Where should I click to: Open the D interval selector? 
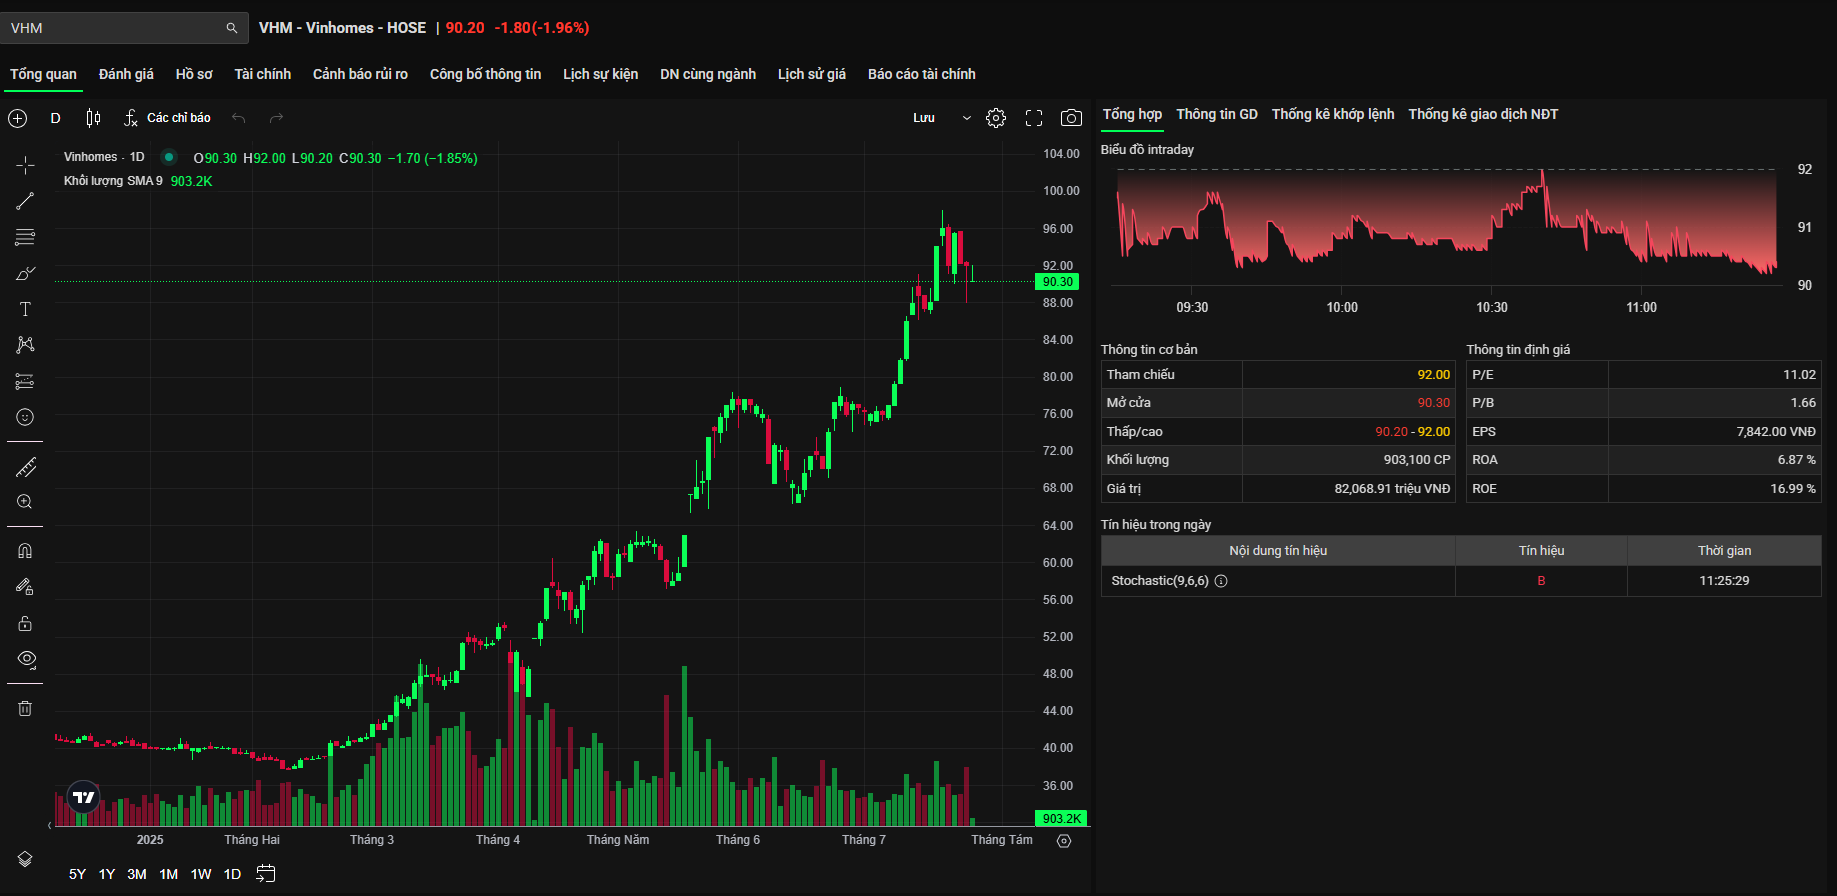tap(56, 118)
